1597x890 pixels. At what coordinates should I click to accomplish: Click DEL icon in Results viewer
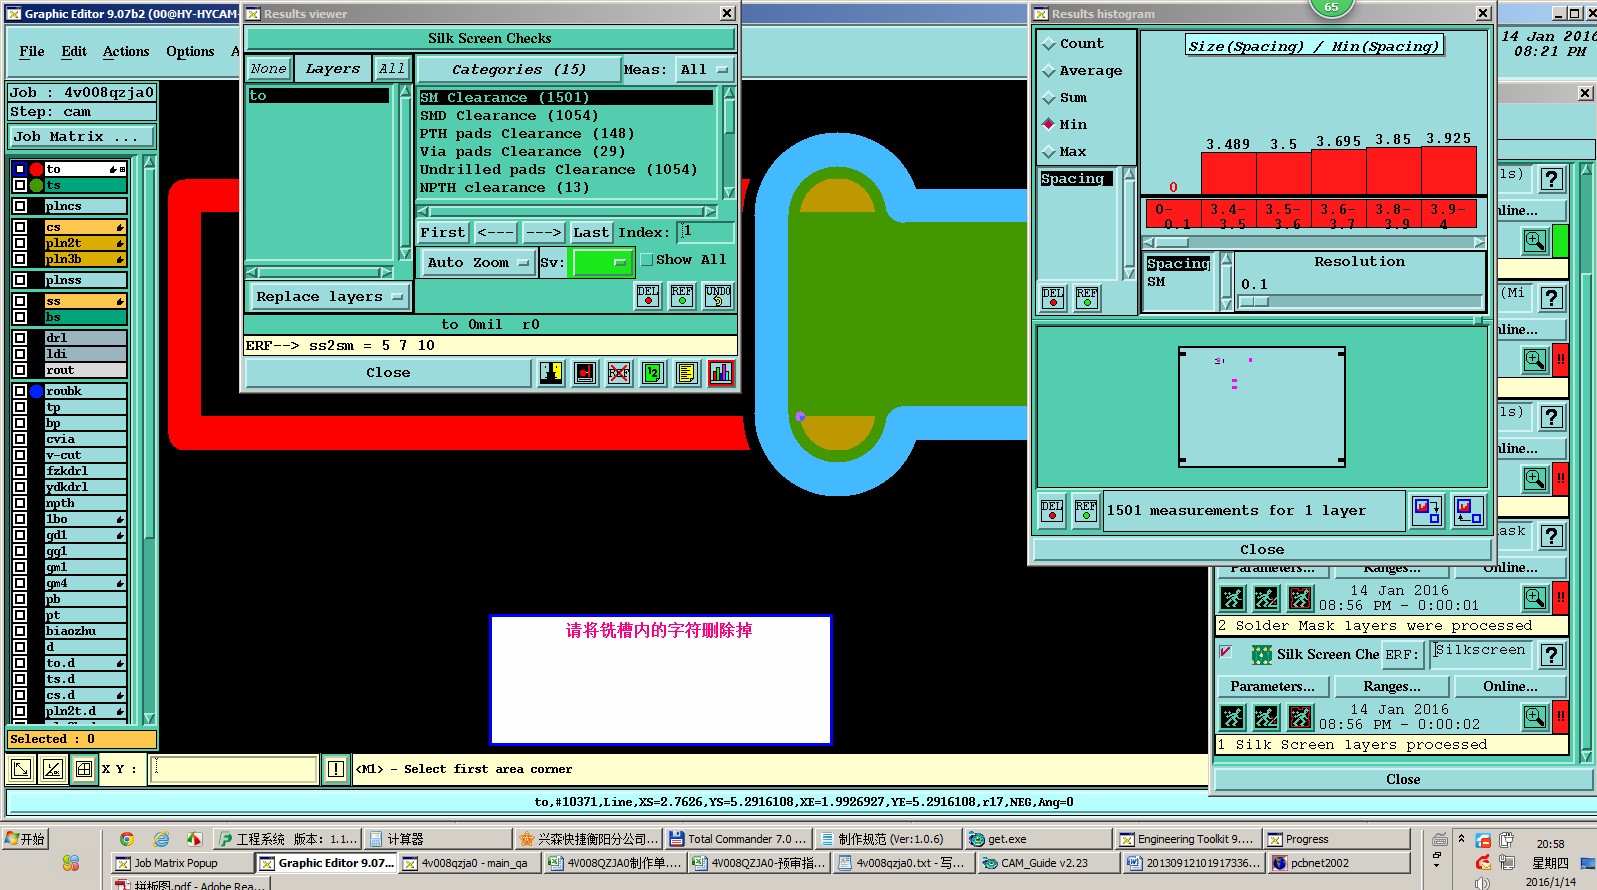click(648, 296)
